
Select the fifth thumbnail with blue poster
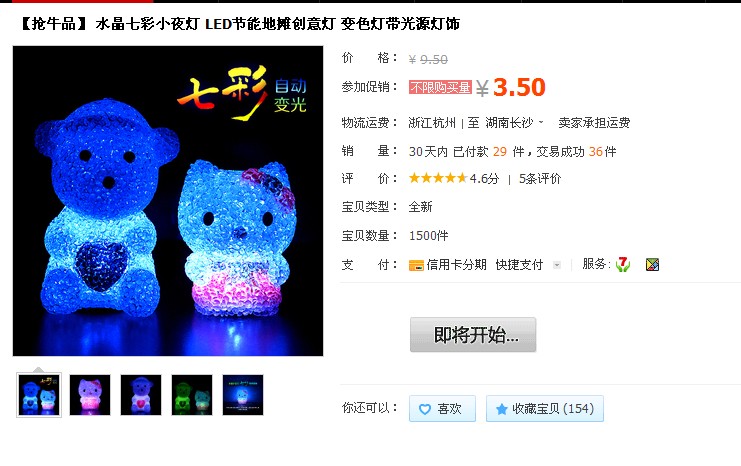click(243, 395)
